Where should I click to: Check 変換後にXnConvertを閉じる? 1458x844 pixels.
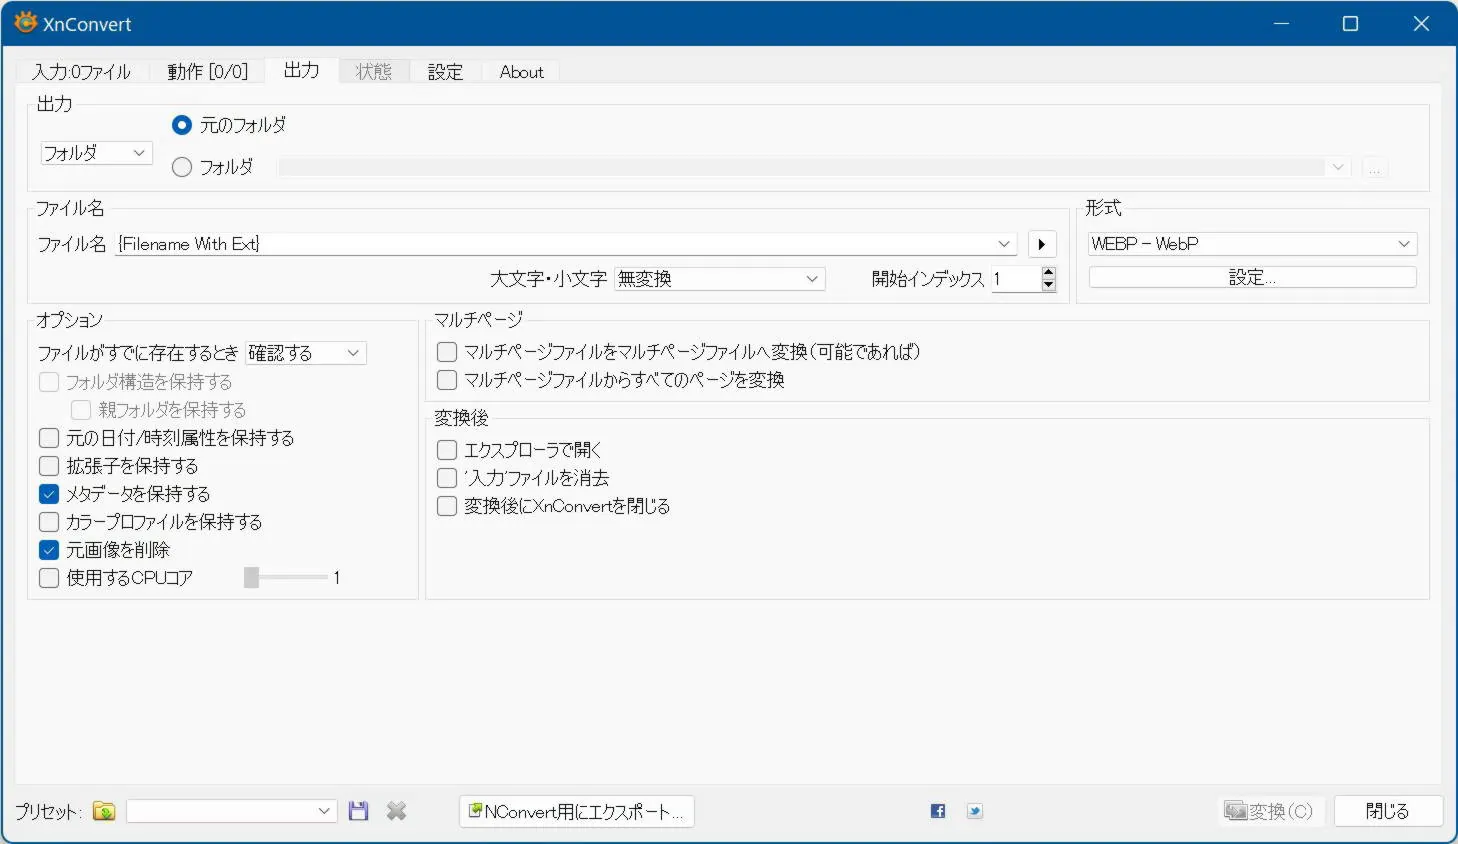coord(447,506)
